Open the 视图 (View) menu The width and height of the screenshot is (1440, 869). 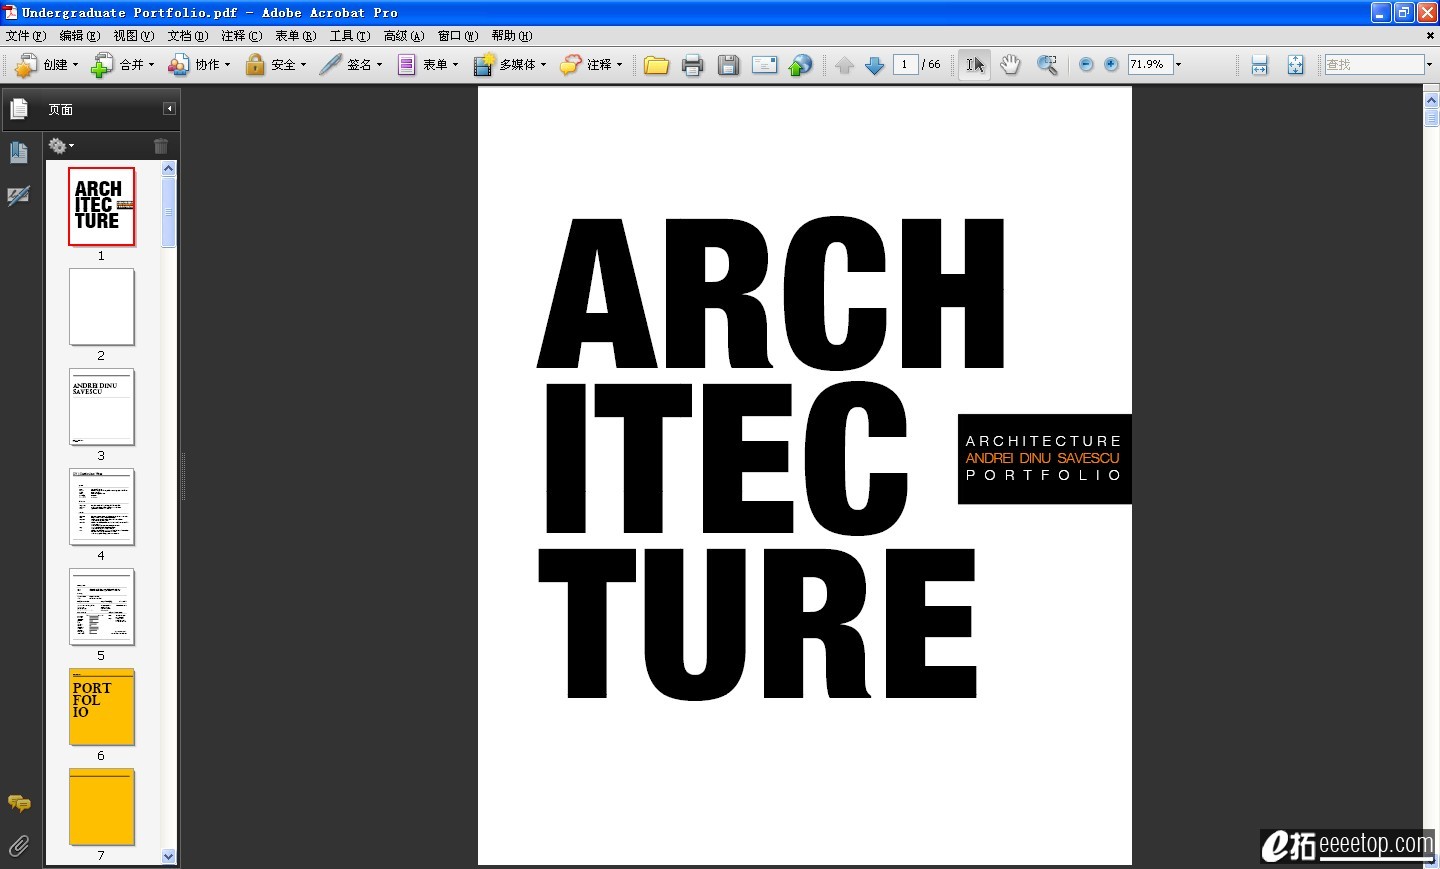pos(134,36)
